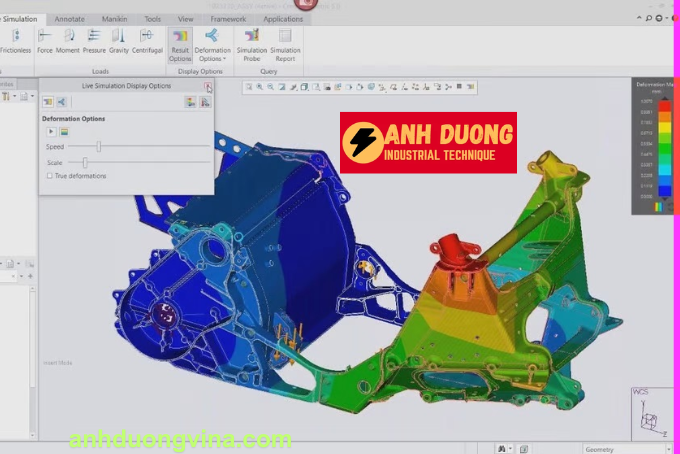Image resolution: width=680 pixels, height=454 pixels.
Task: Activate the Simulation Probe tool
Action: click(252, 42)
